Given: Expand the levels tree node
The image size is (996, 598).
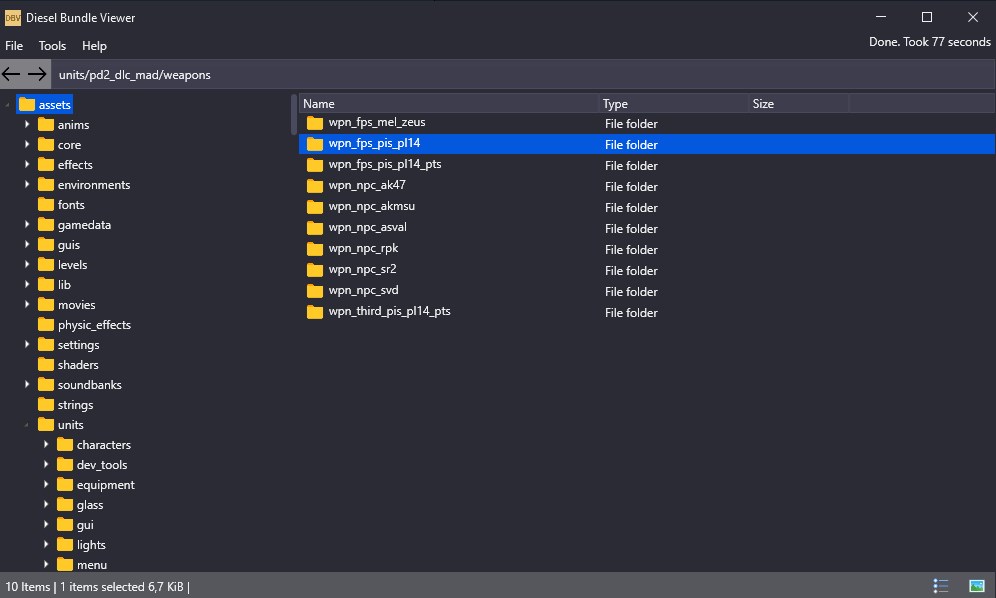Looking at the screenshot, I should tap(28, 265).
